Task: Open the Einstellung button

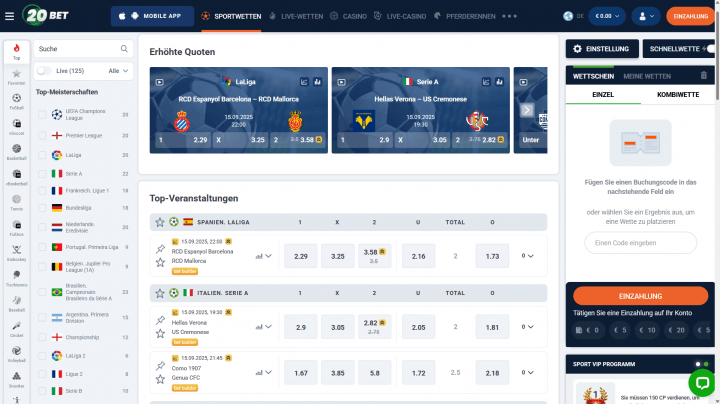Action: (x=602, y=49)
